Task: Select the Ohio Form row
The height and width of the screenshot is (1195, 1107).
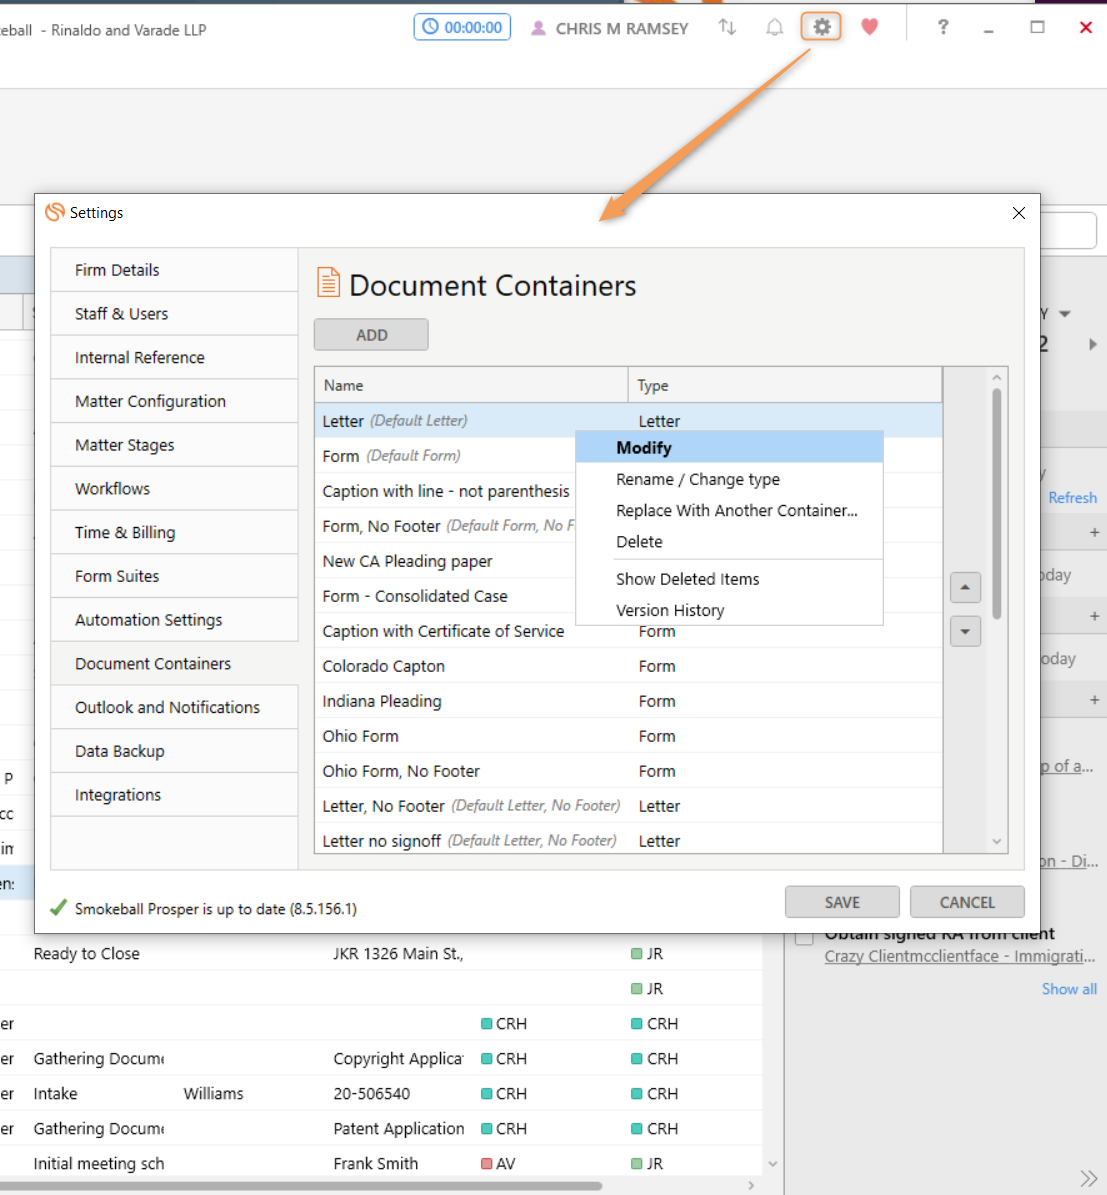Action: point(629,736)
